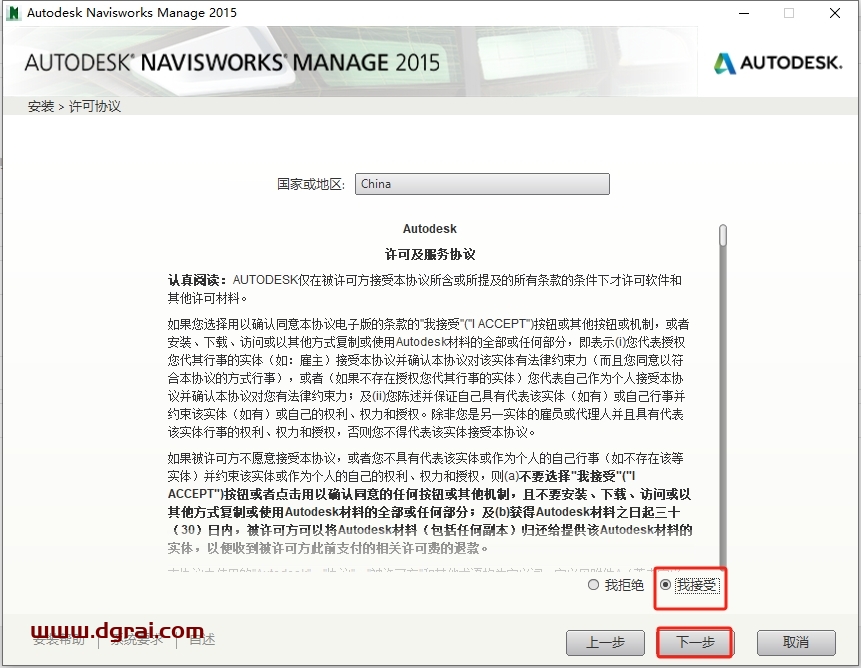Click the 上一步 button
Image resolution: width=861 pixels, height=668 pixels.
click(x=605, y=642)
